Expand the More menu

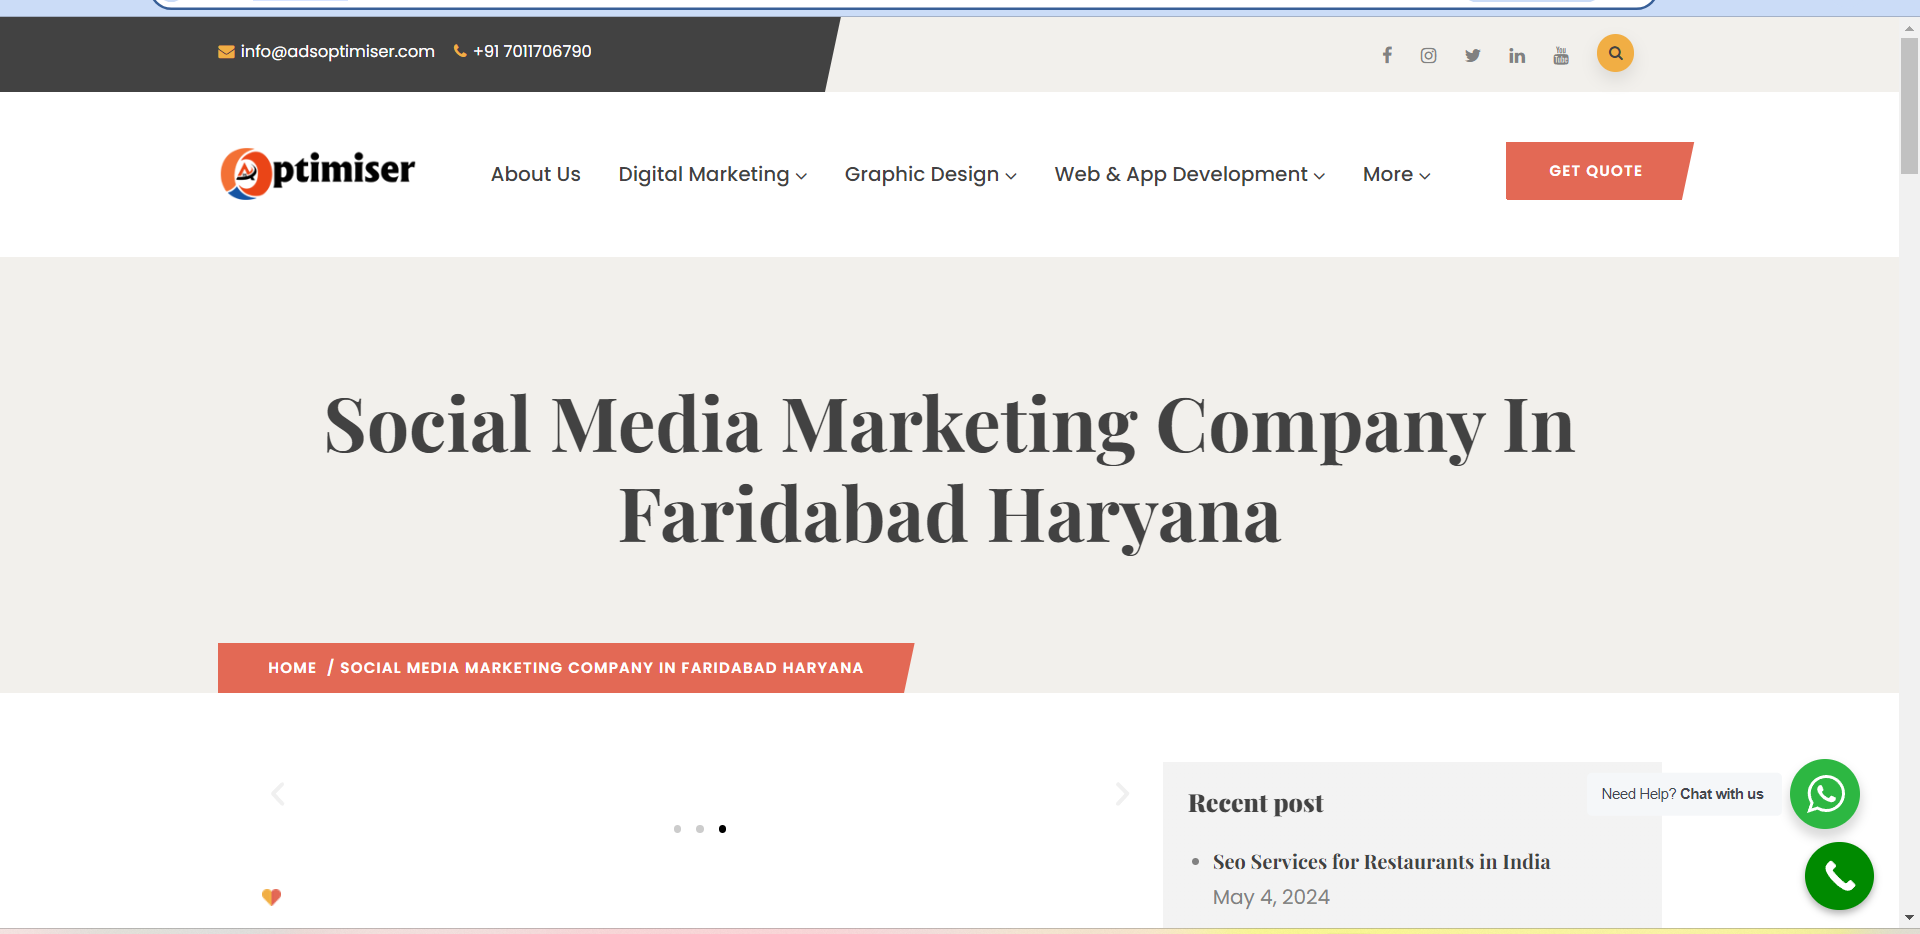click(1396, 174)
